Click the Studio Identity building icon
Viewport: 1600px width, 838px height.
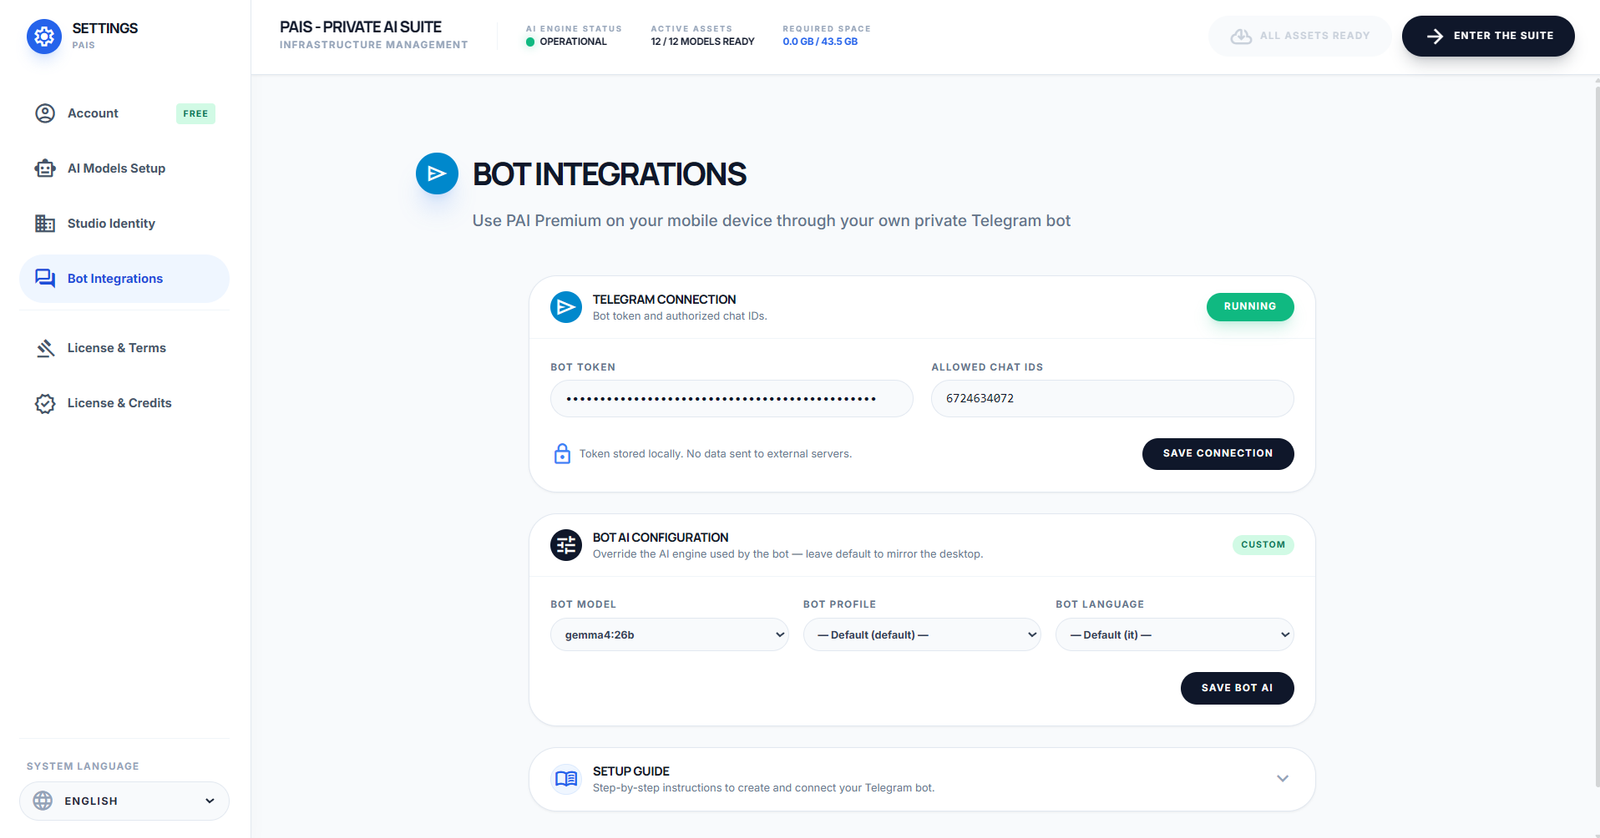point(45,223)
